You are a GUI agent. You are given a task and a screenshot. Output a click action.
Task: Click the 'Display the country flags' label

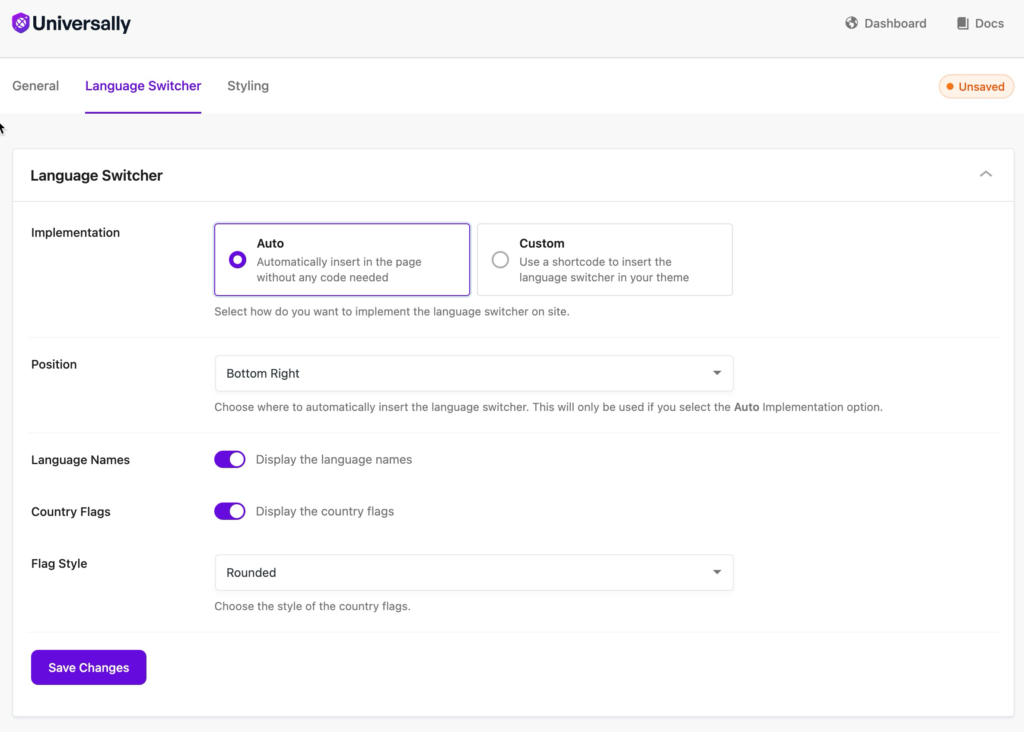[x=325, y=511]
